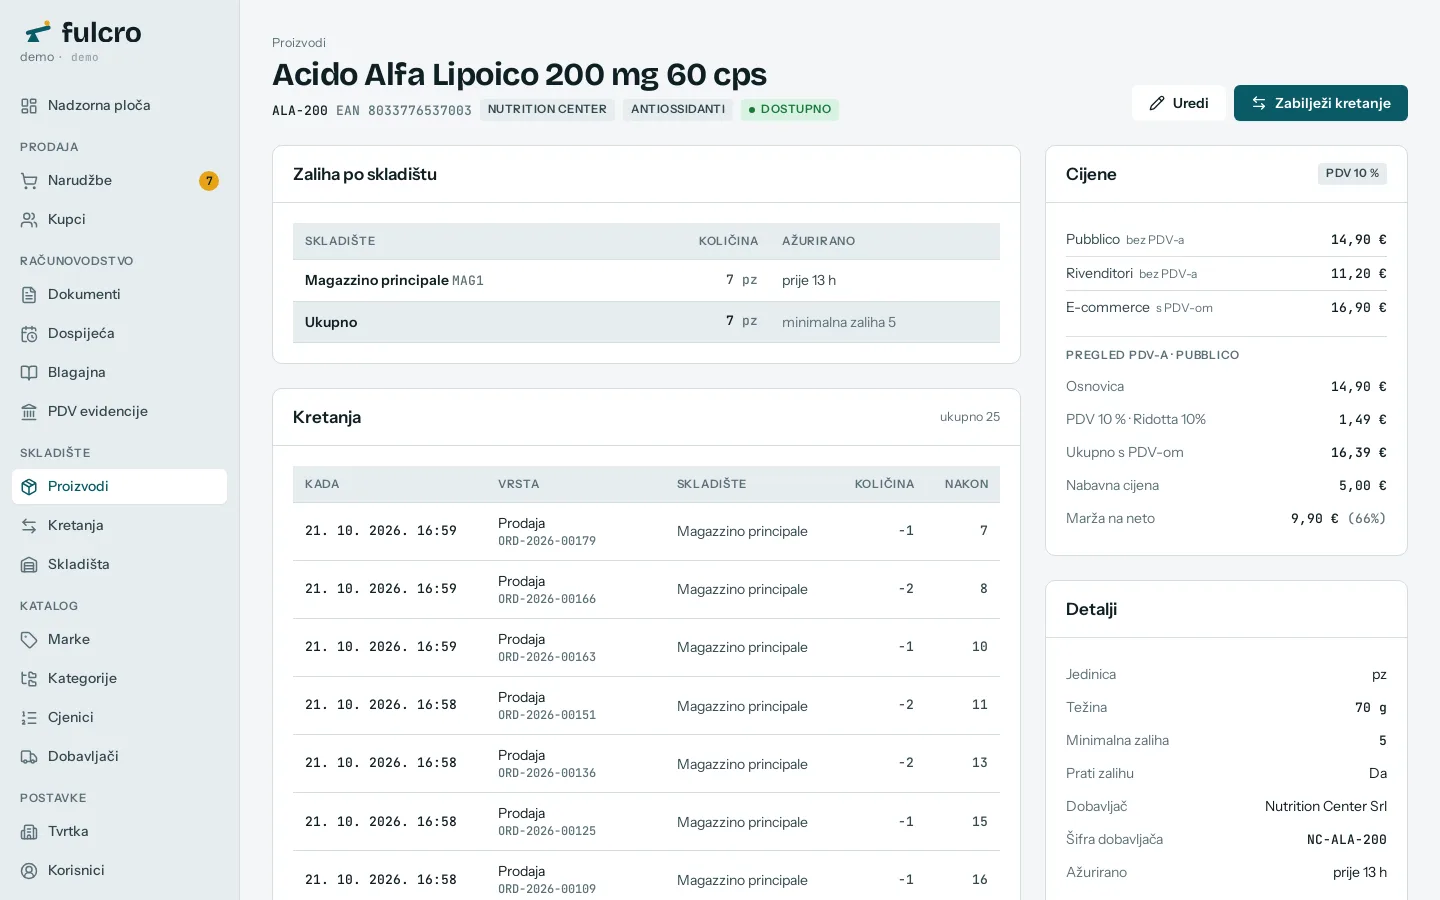The height and width of the screenshot is (900, 1440).
Task: Click PDV evidencije bank icon
Action: tap(29, 412)
